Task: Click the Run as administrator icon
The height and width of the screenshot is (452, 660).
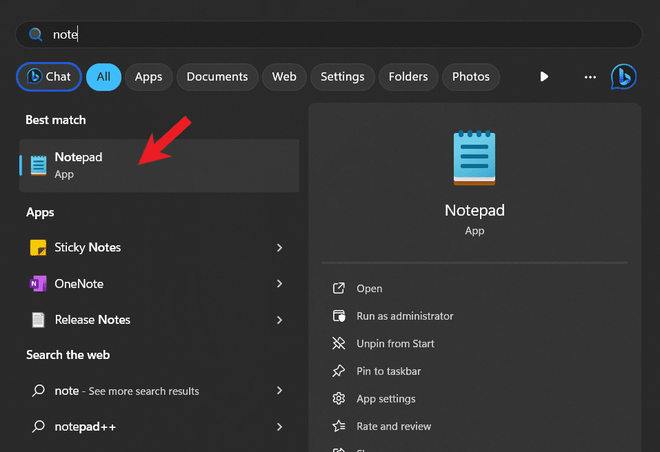Action: [338, 316]
